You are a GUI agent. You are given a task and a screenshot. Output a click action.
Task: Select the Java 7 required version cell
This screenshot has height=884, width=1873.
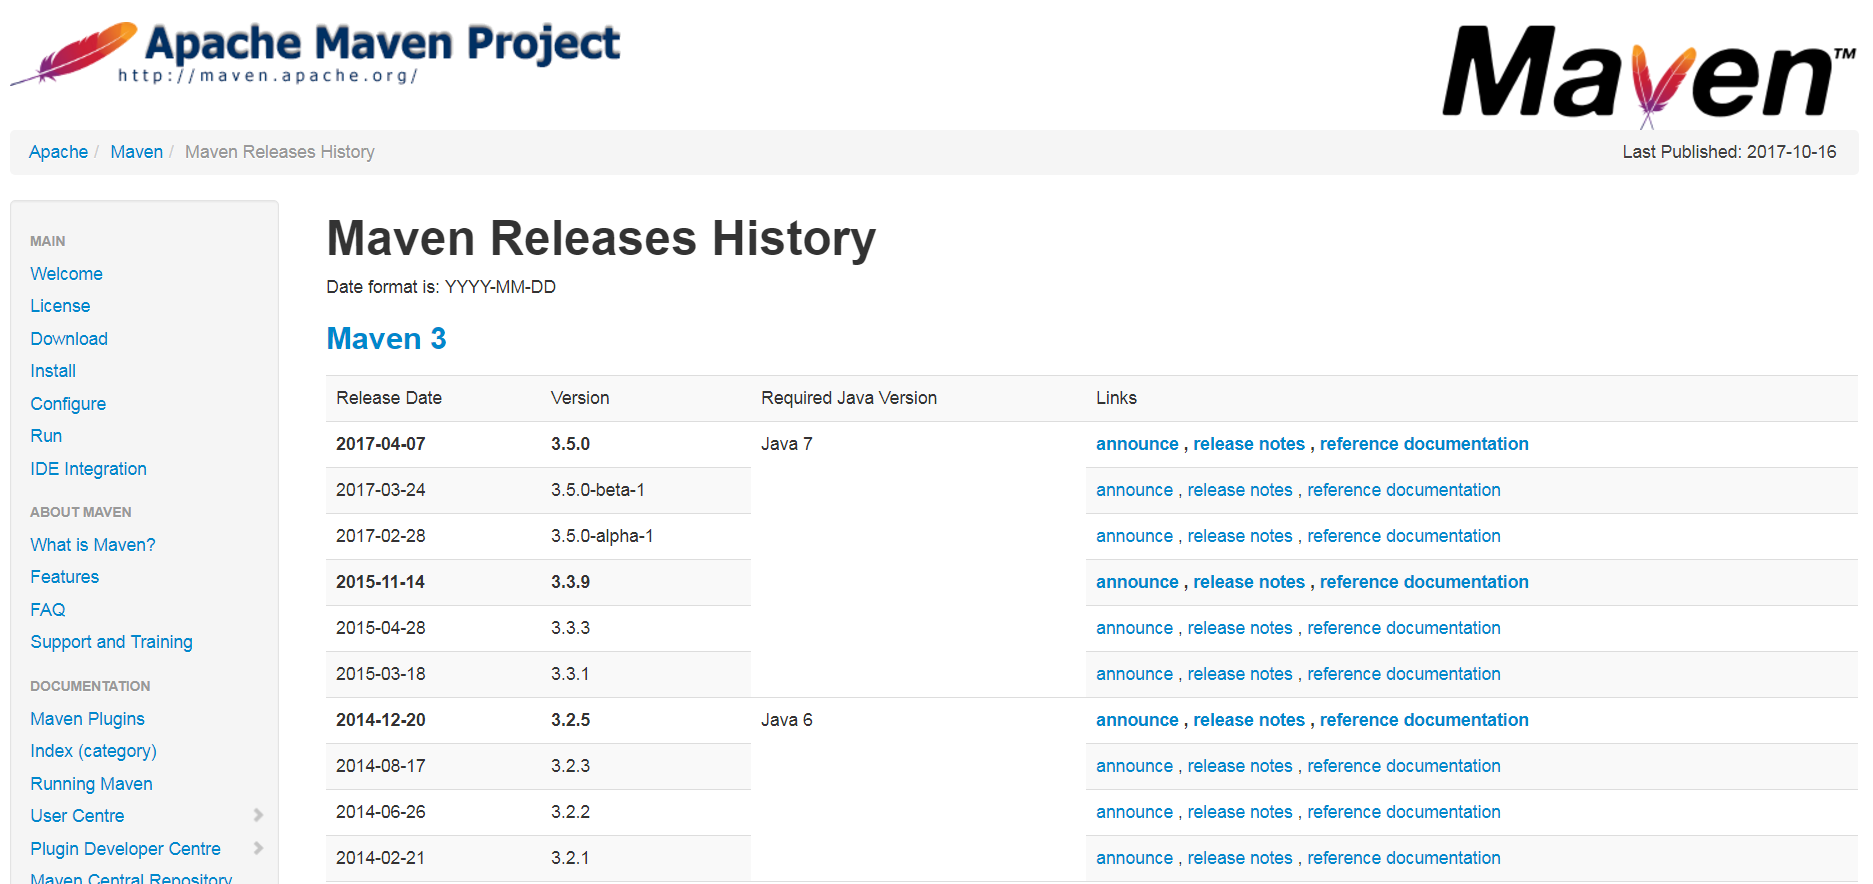click(918, 559)
